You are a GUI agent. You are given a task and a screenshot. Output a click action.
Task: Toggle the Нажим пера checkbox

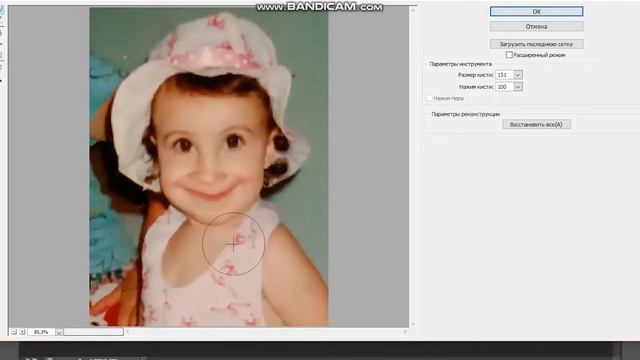click(429, 98)
